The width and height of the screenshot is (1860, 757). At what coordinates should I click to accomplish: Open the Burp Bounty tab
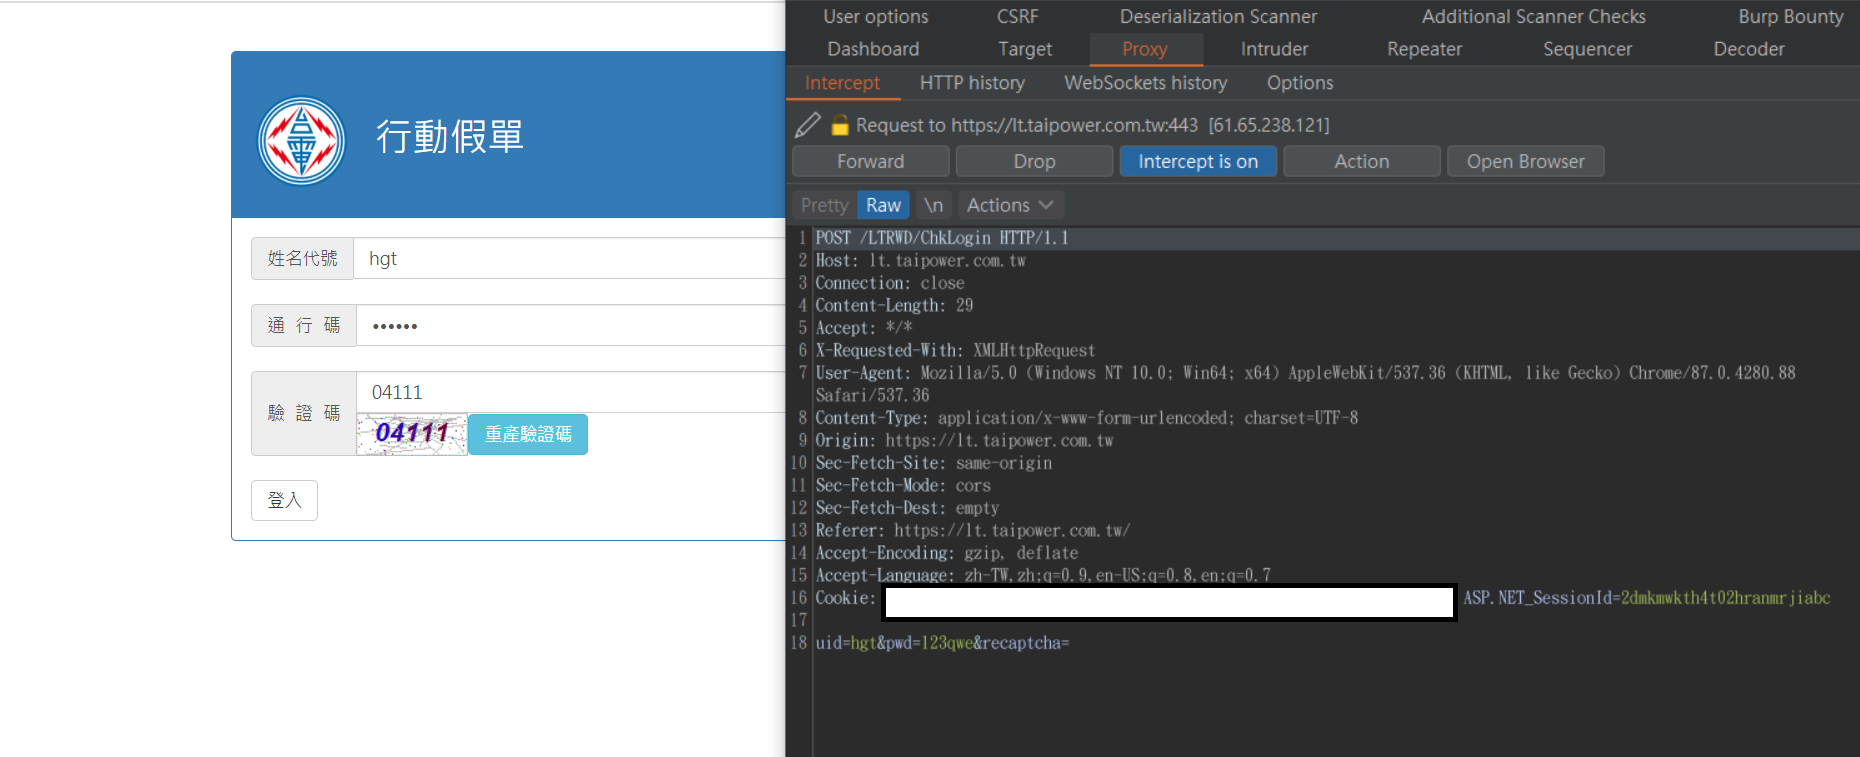[x=1790, y=16]
